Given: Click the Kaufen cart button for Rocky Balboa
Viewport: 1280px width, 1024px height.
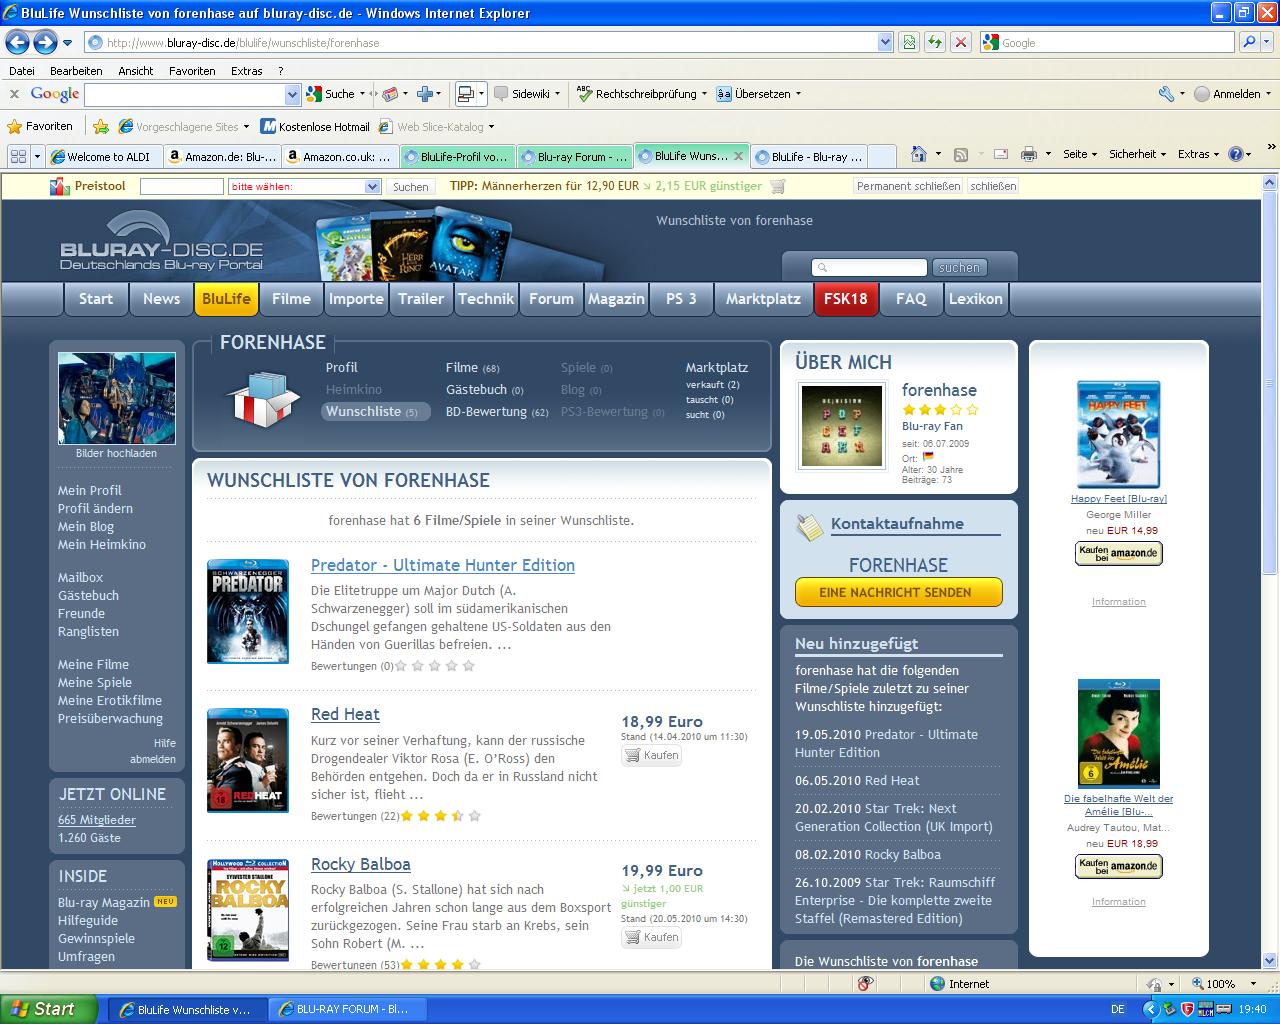Looking at the screenshot, I should click(x=651, y=937).
